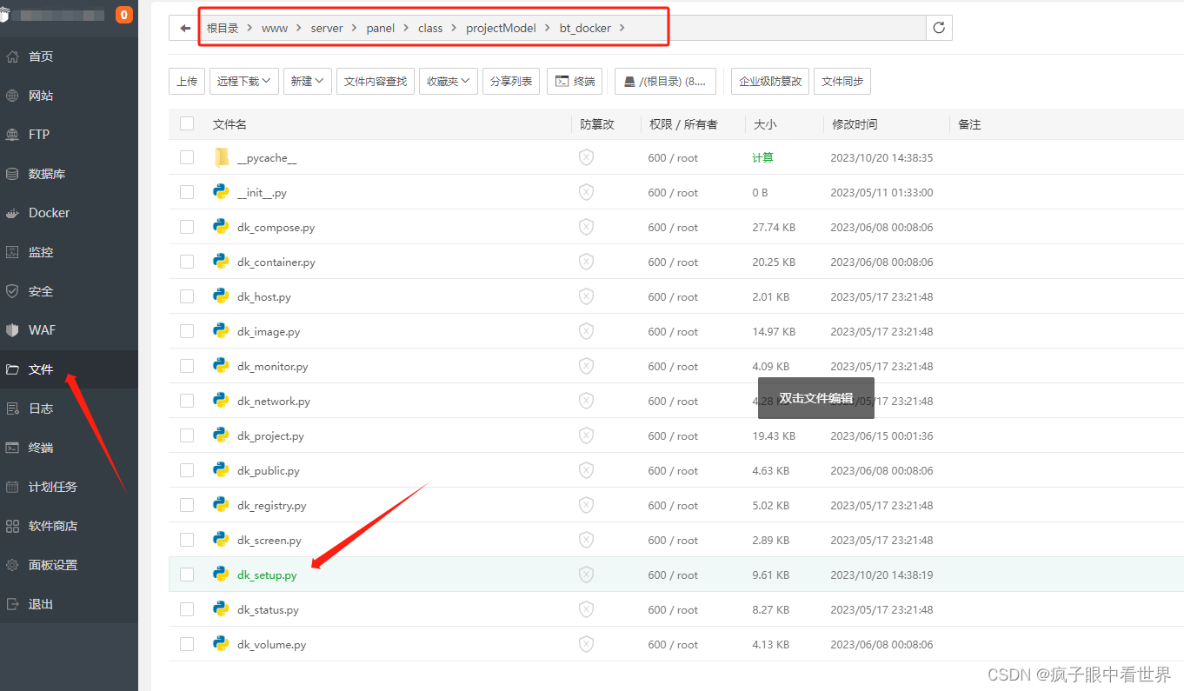This screenshot has width=1184, height=691.
Task: Click the orange notification badge 0
Action: (124, 14)
